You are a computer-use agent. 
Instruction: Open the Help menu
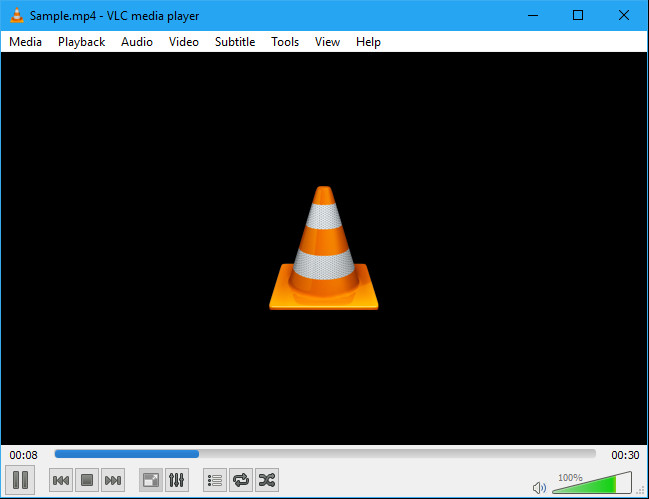(x=368, y=42)
